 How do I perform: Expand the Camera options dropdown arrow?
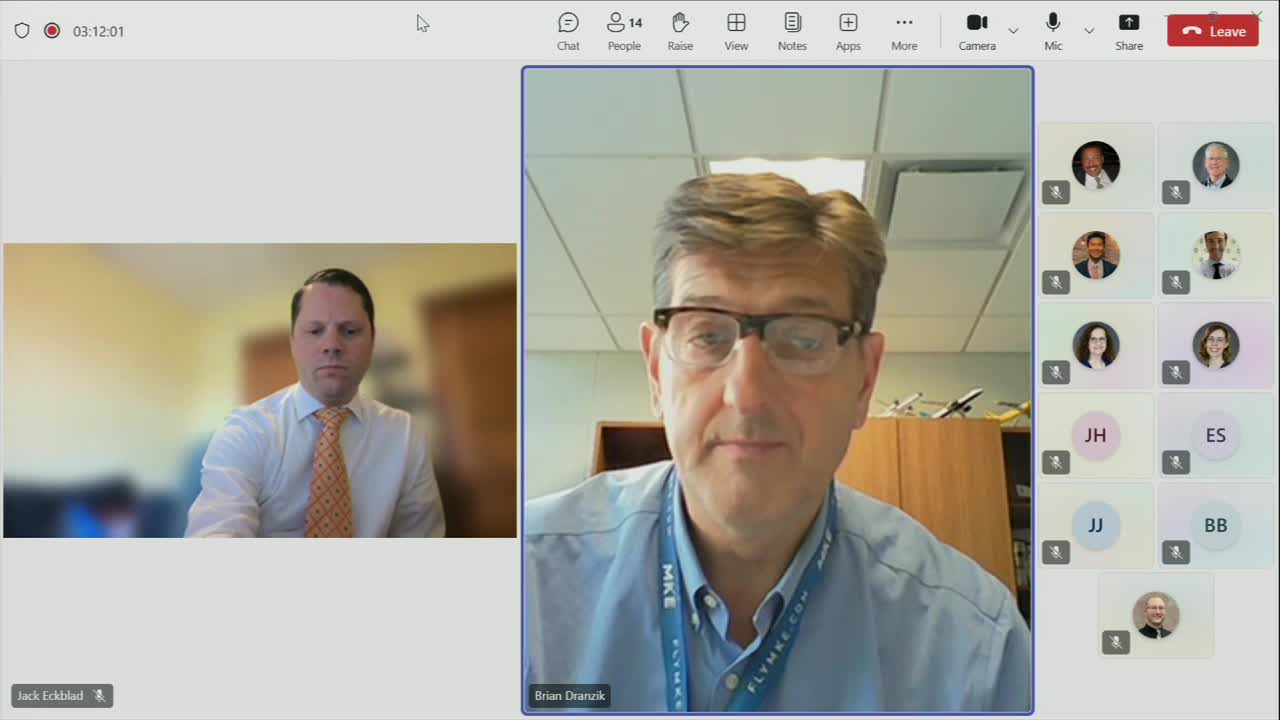[1013, 31]
